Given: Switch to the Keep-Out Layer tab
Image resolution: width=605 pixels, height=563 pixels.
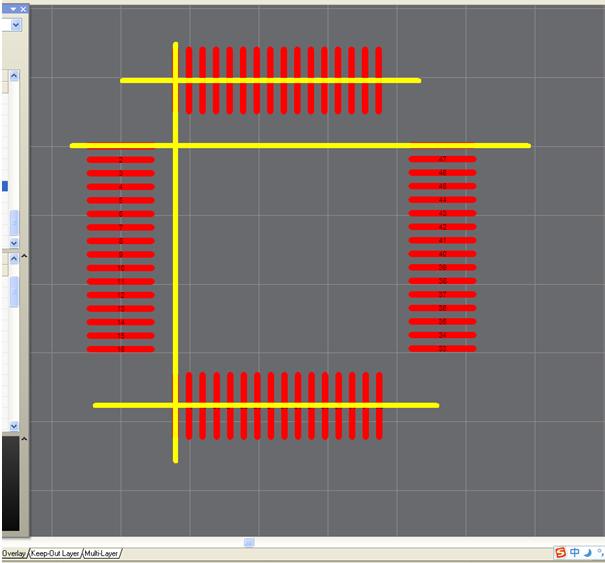Looking at the screenshot, I should 55,553.
